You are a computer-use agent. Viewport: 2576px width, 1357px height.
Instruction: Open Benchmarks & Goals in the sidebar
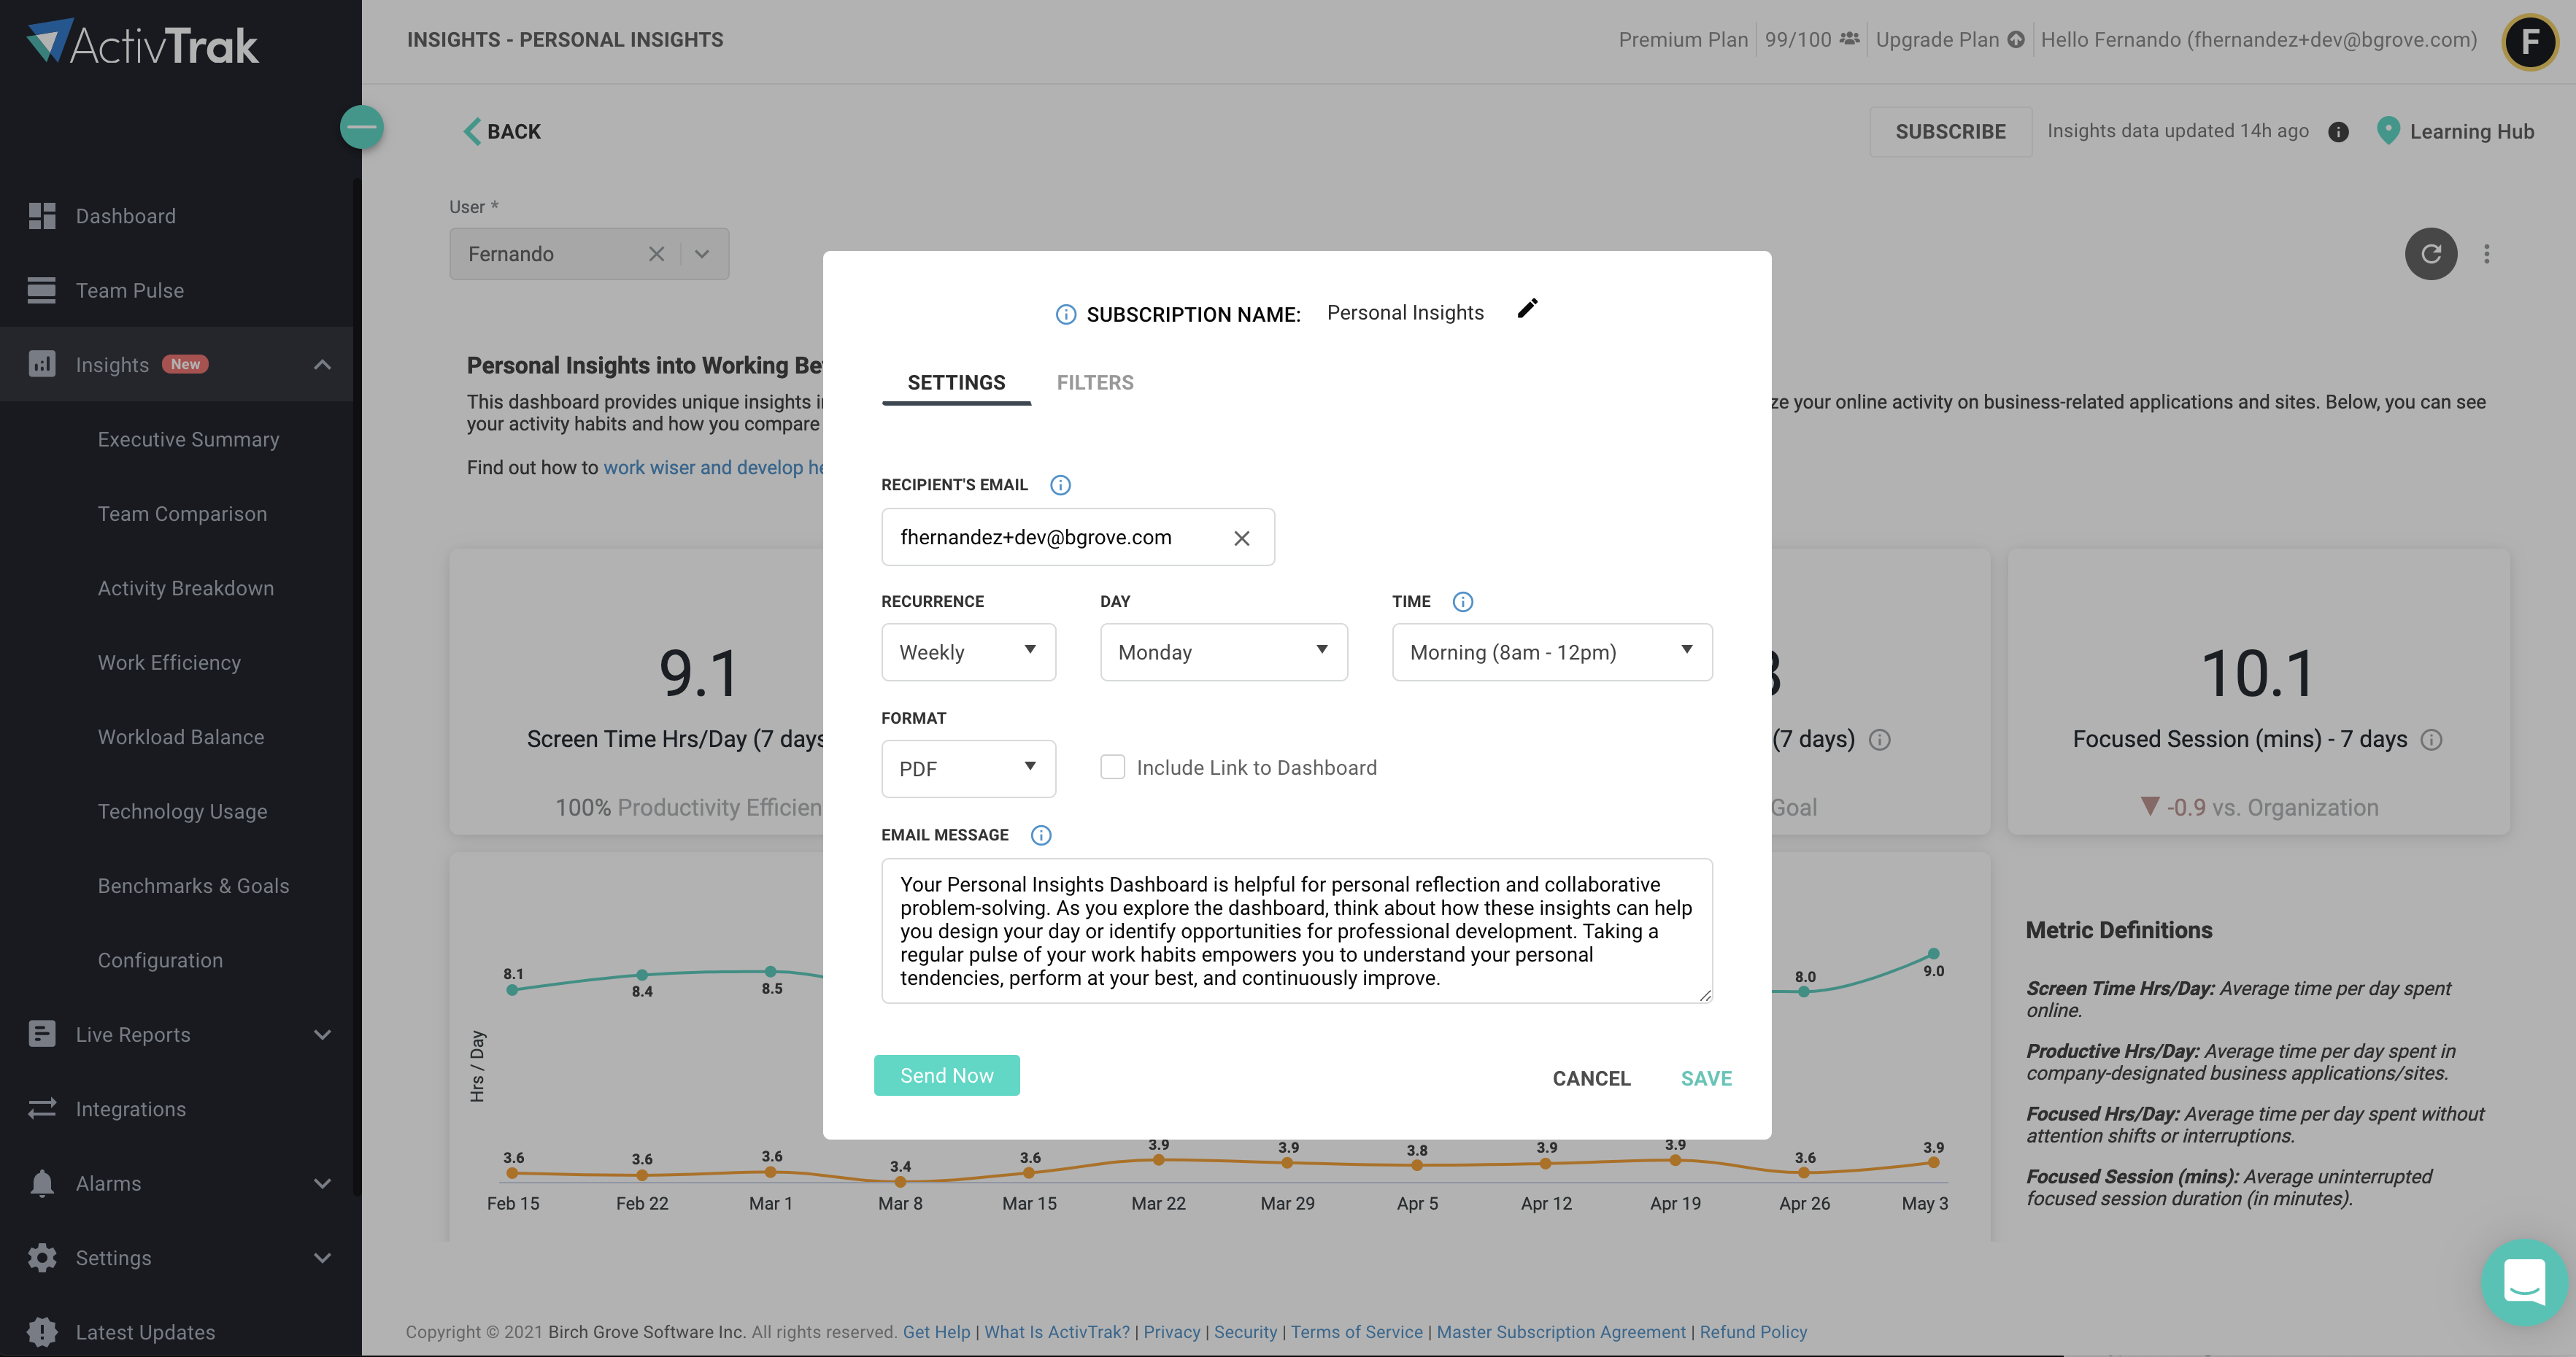(x=193, y=885)
